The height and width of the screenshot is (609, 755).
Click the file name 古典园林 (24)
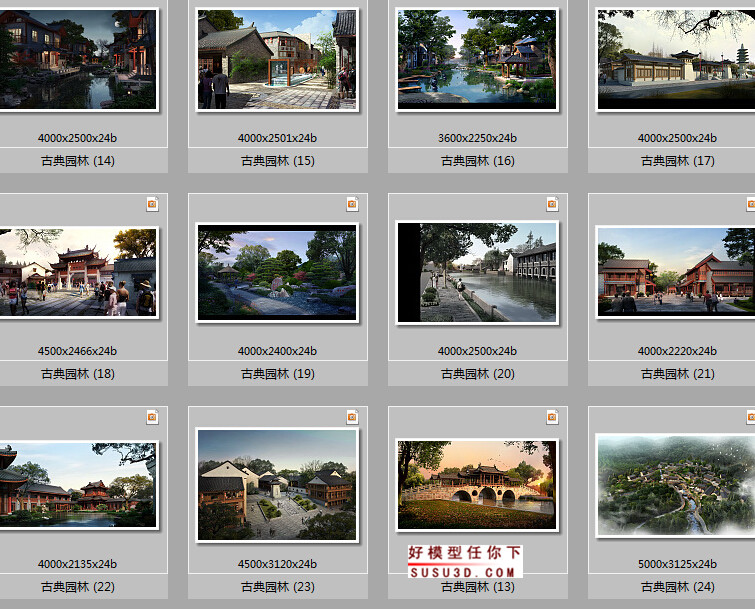[x=677, y=587]
